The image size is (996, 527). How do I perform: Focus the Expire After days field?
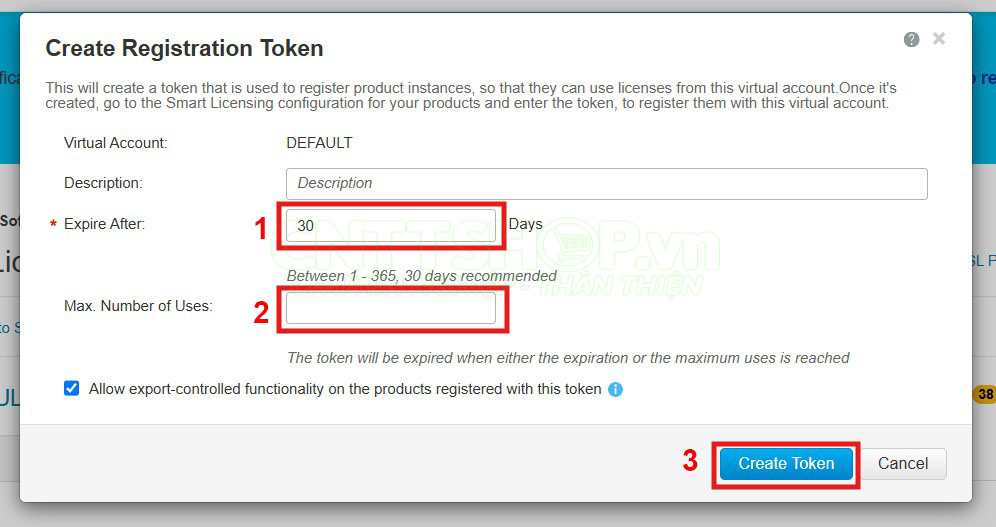click(x=391, y=226)
